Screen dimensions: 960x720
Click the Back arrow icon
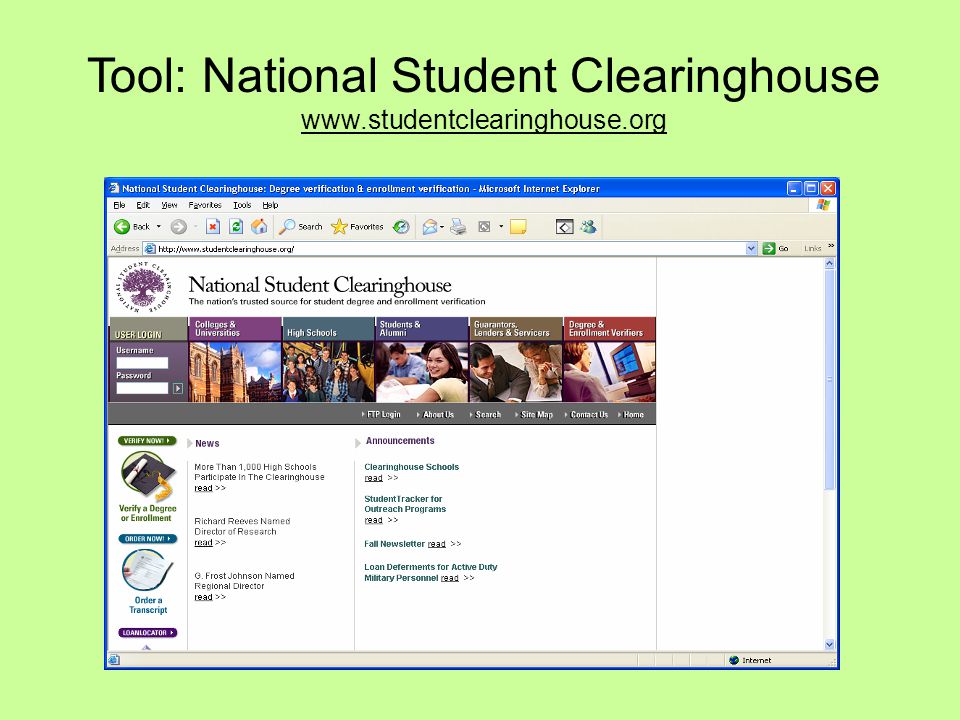pos(122,227)
